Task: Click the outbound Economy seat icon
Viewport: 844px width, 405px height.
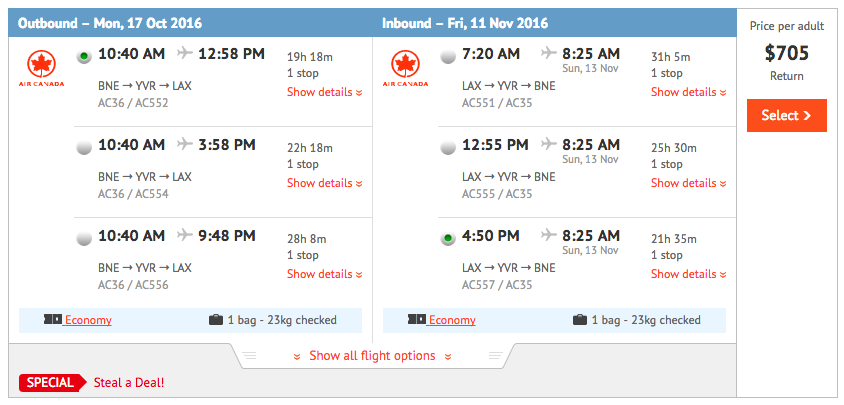Action: (53, 320)
